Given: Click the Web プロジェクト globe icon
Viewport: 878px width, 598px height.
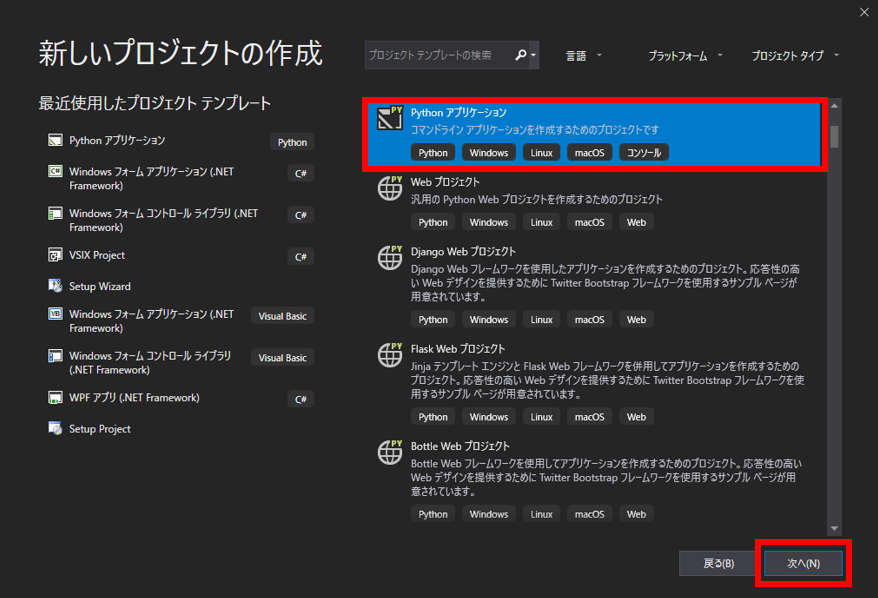Looking at the screenshot, I should [x=390, y=188].
